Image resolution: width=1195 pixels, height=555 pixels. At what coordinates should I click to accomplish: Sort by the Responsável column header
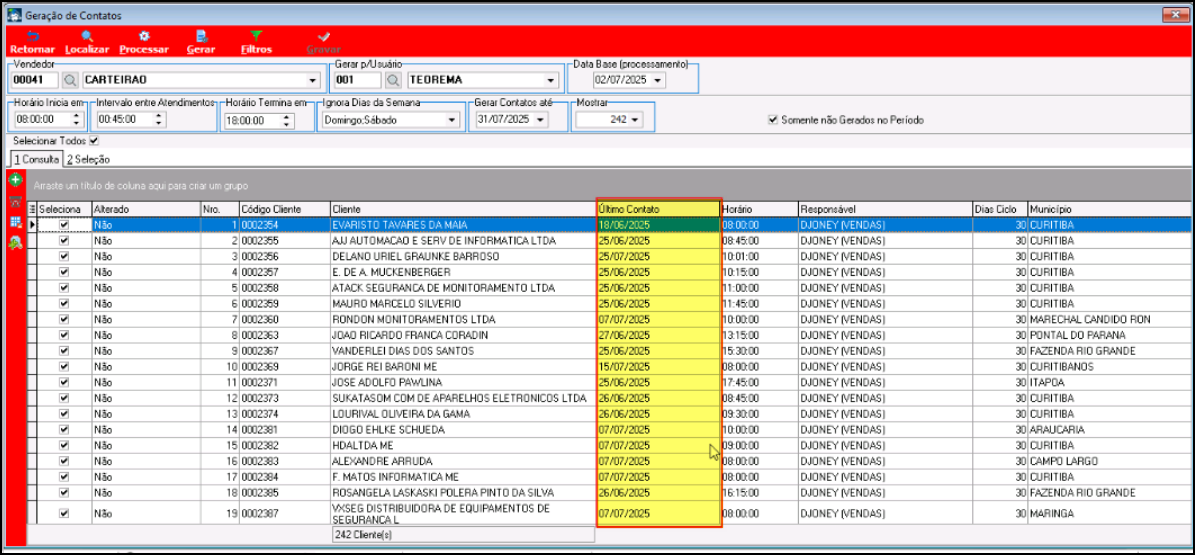pos(885,209)
